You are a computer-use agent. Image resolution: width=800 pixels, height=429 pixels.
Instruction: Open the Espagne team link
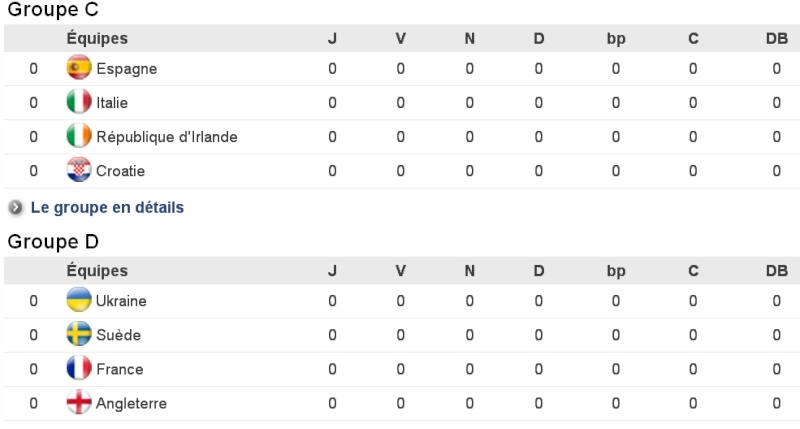coord(127,69)
